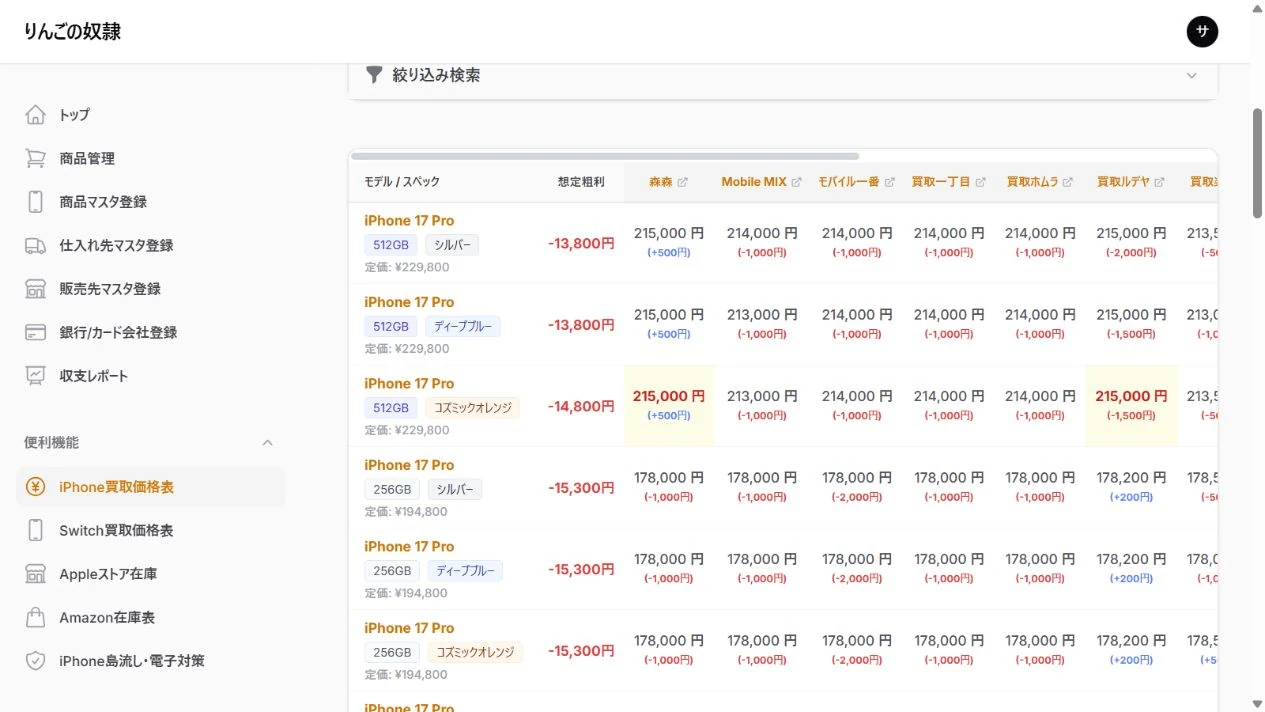The width and height of the screenshot is (1265, 712).
Task: Click the 買取ルデヤ store header link
Action: coord(1124,182)
